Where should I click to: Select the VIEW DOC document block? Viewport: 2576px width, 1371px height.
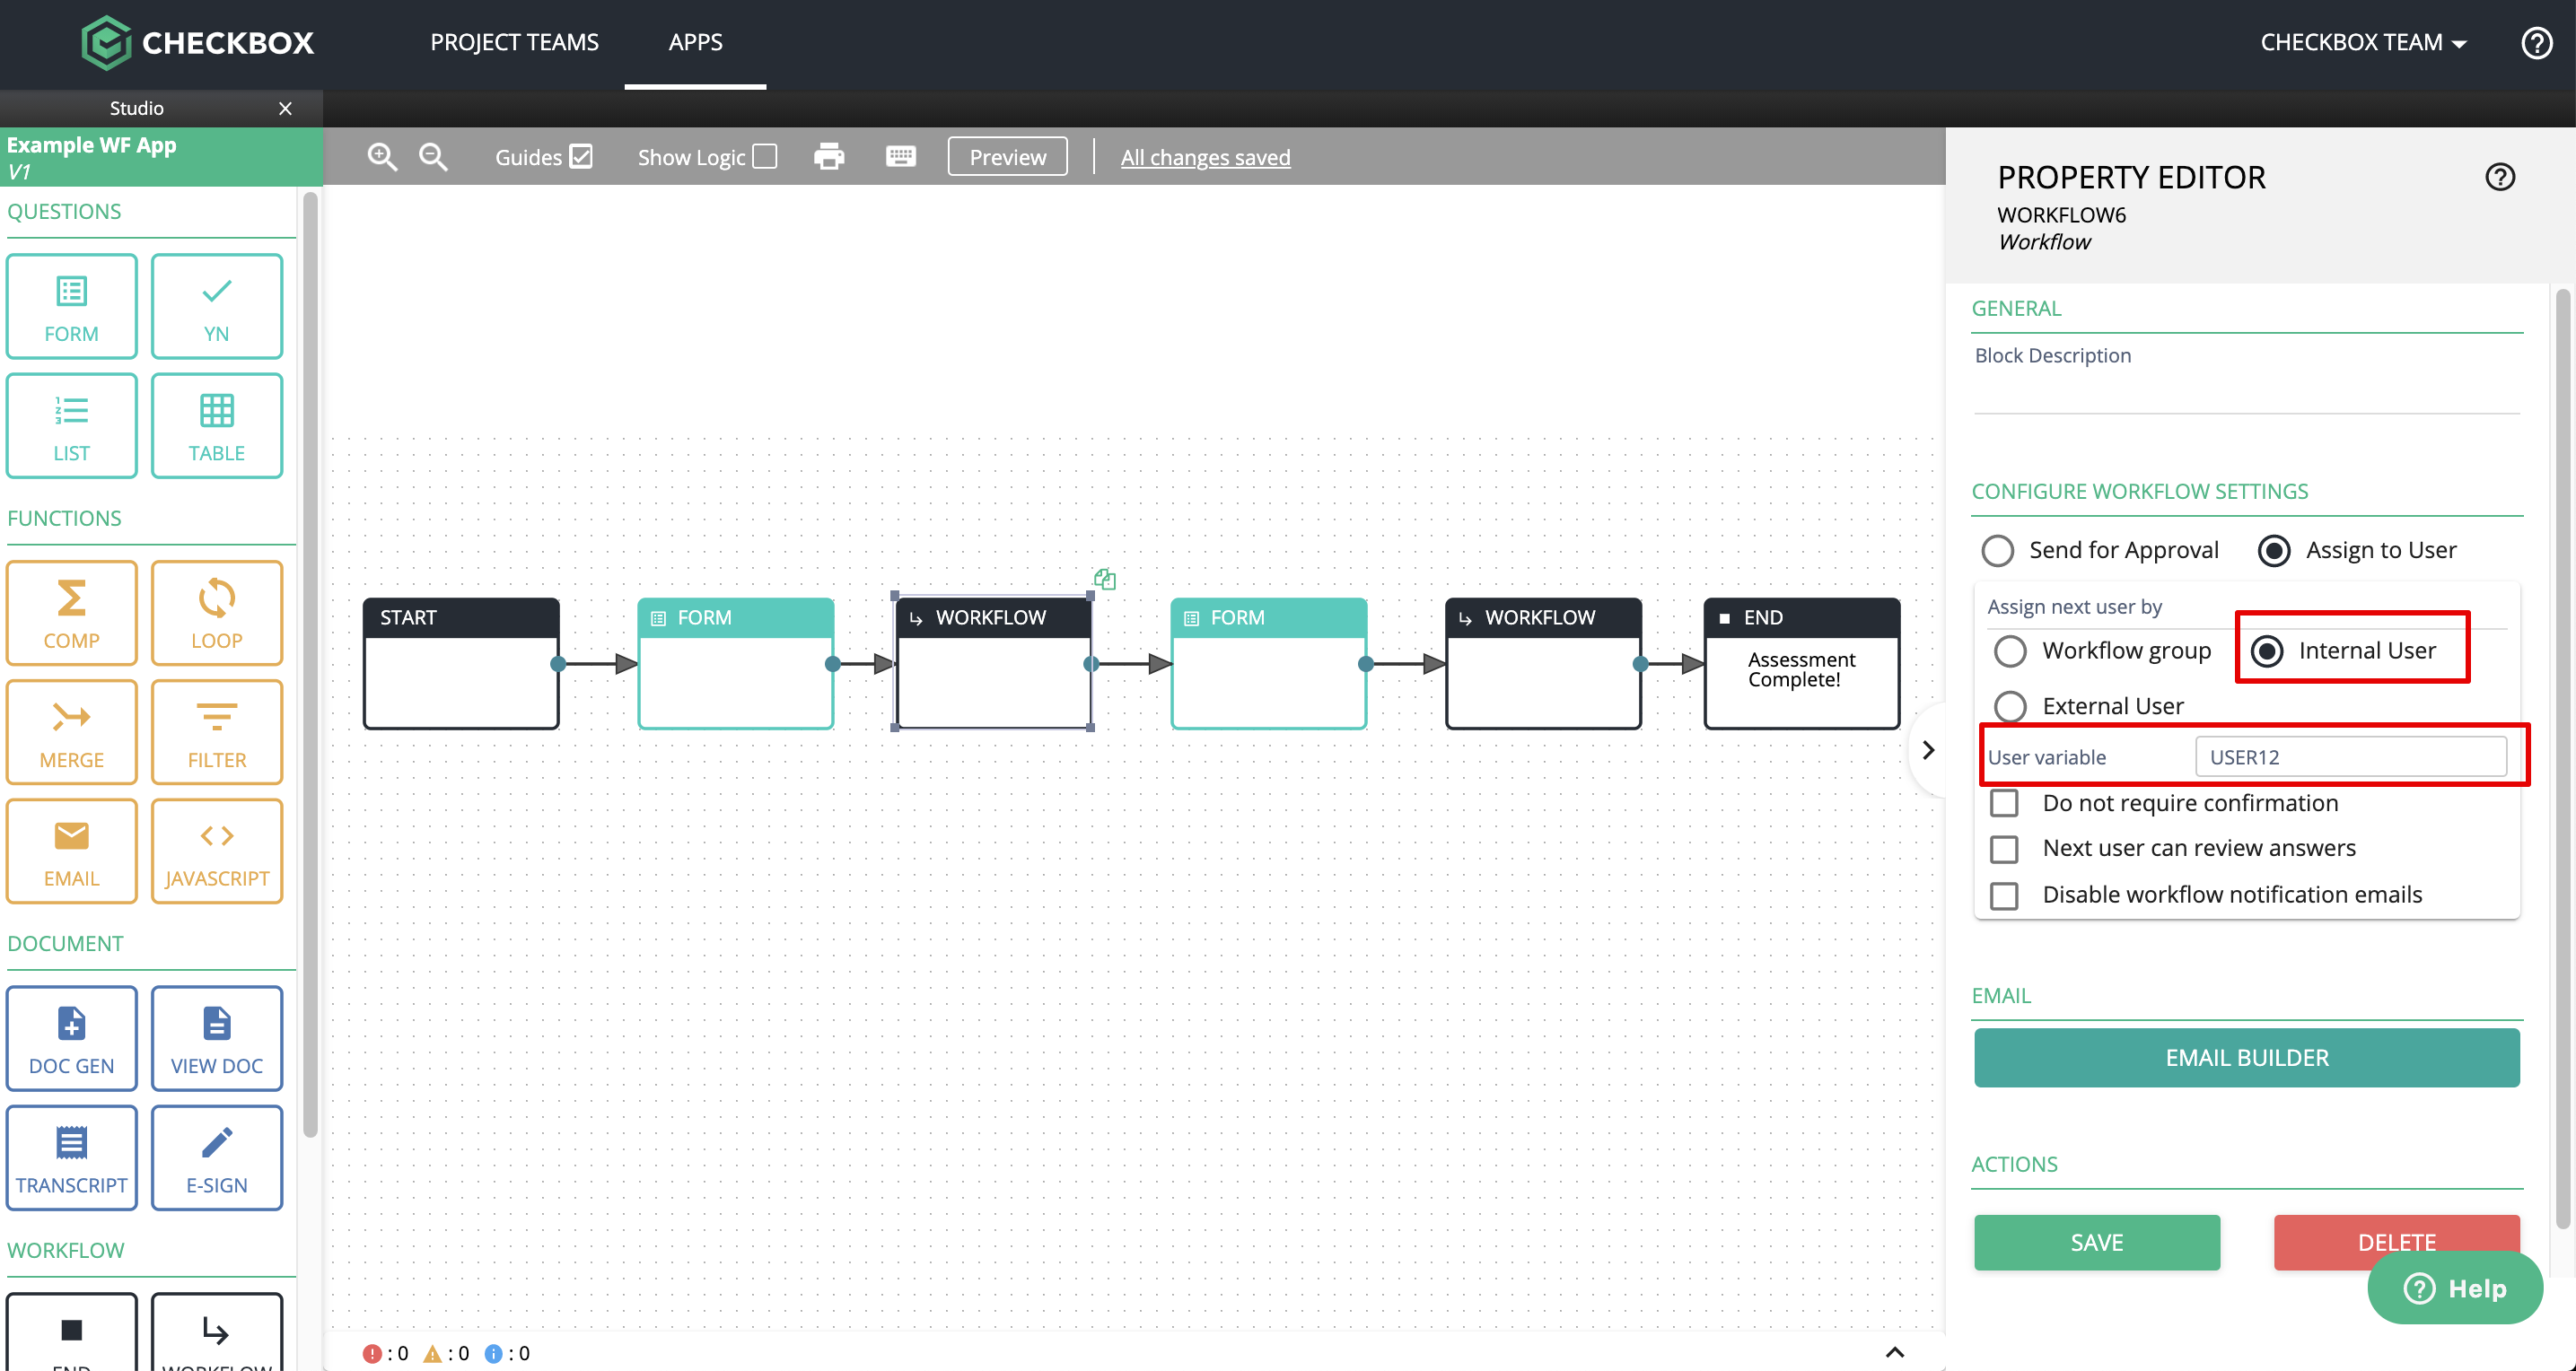click(217, 1038)
